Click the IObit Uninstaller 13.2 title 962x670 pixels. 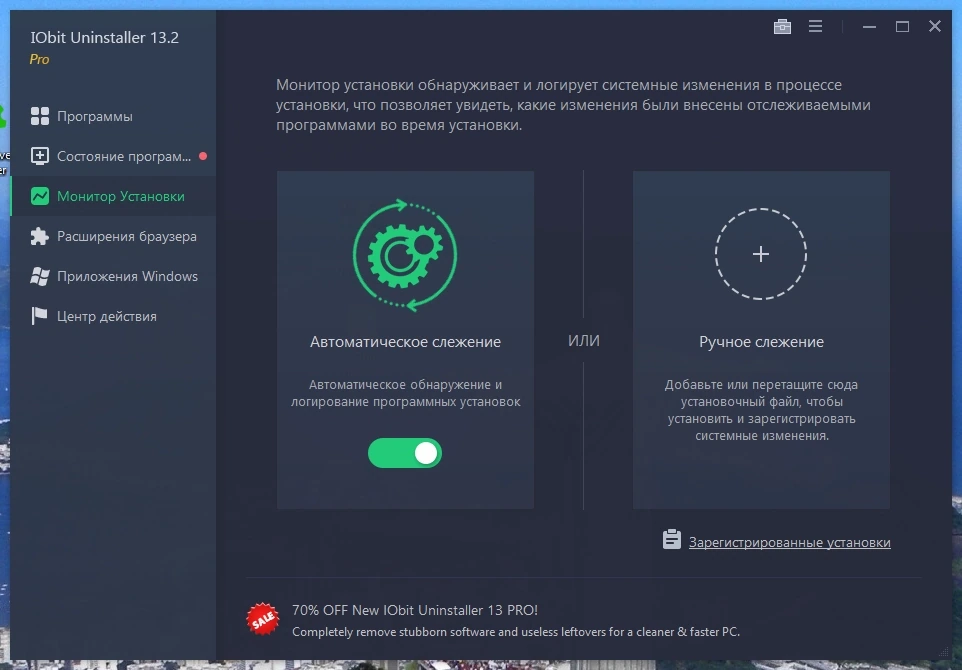coord(104,37)
